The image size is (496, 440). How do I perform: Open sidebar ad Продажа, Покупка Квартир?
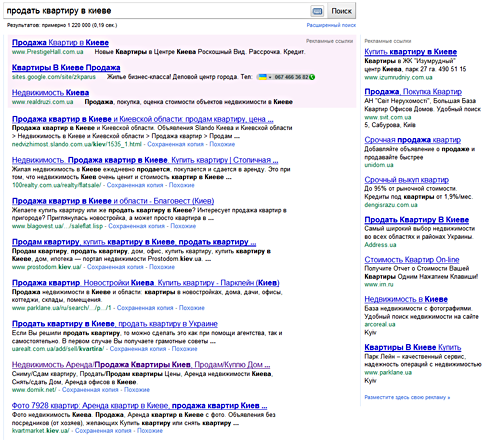tap(413, 91)
